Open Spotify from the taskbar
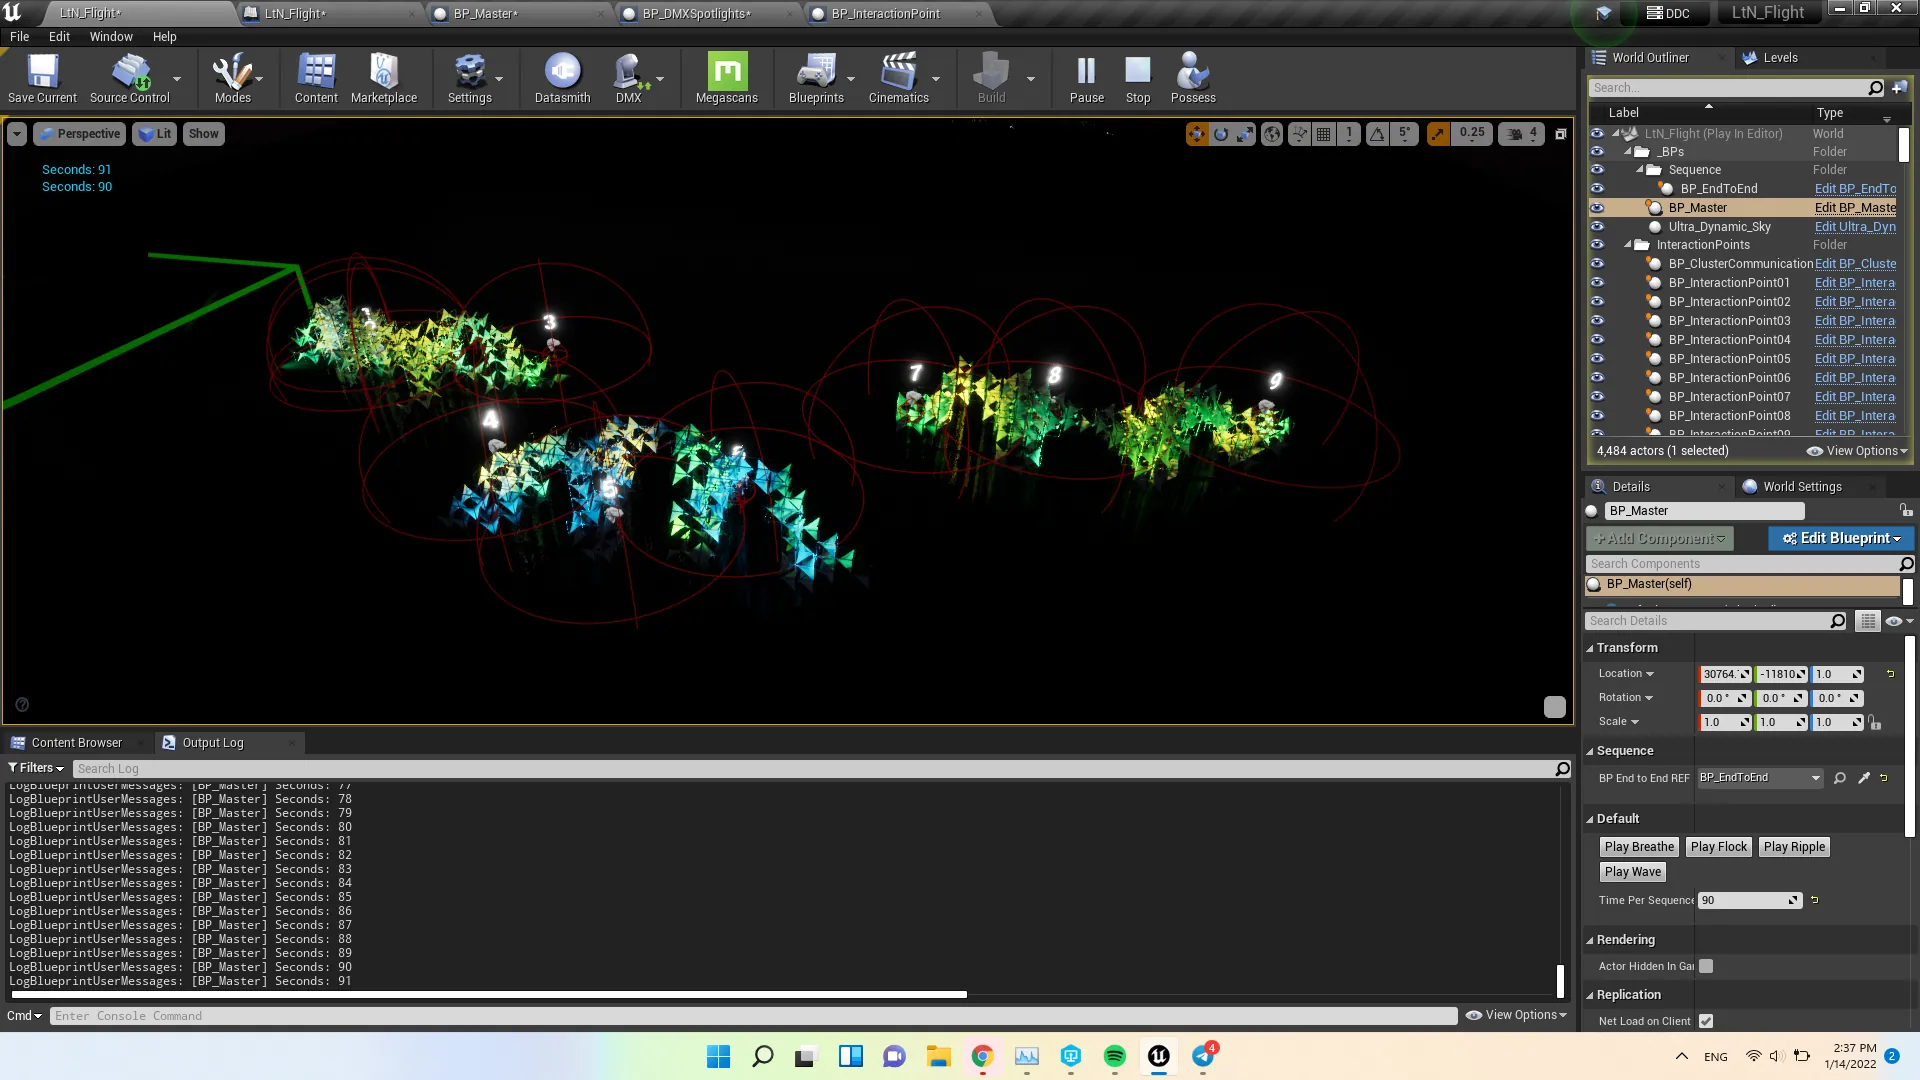The width and height of the screenshot is (1920, 1080). (x=1115, y=1056)
